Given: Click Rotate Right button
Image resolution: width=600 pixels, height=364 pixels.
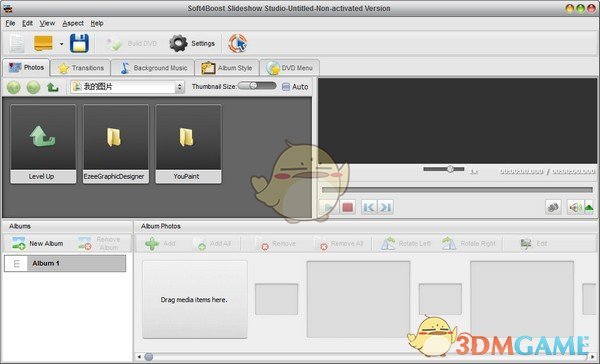Looking at the screenshot, I should coord(469,243).
